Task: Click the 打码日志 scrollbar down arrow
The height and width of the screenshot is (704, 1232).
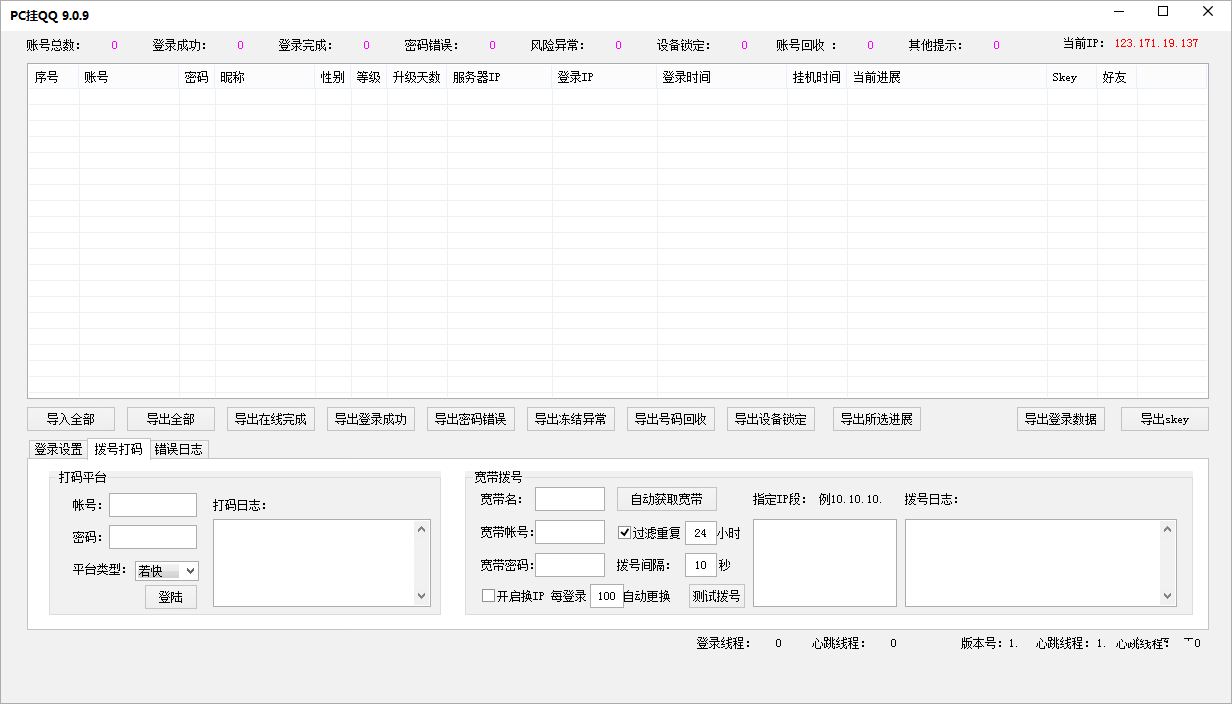Action: [422, 597]
